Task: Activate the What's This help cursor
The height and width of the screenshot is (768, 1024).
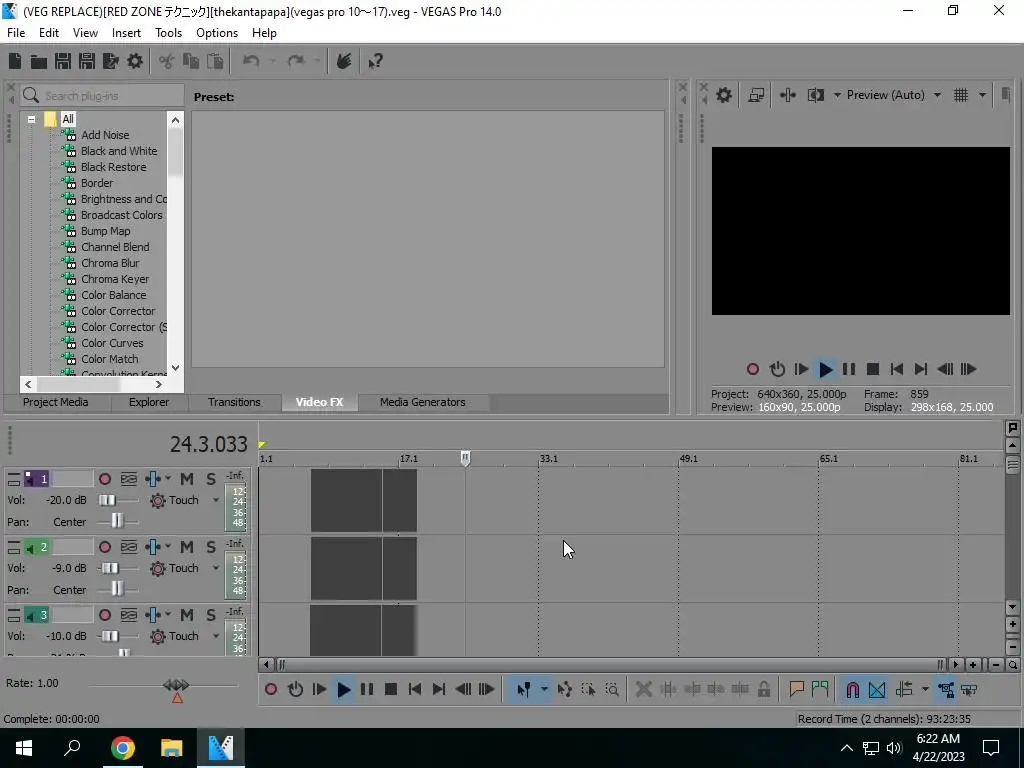Action: coord(375,61)
